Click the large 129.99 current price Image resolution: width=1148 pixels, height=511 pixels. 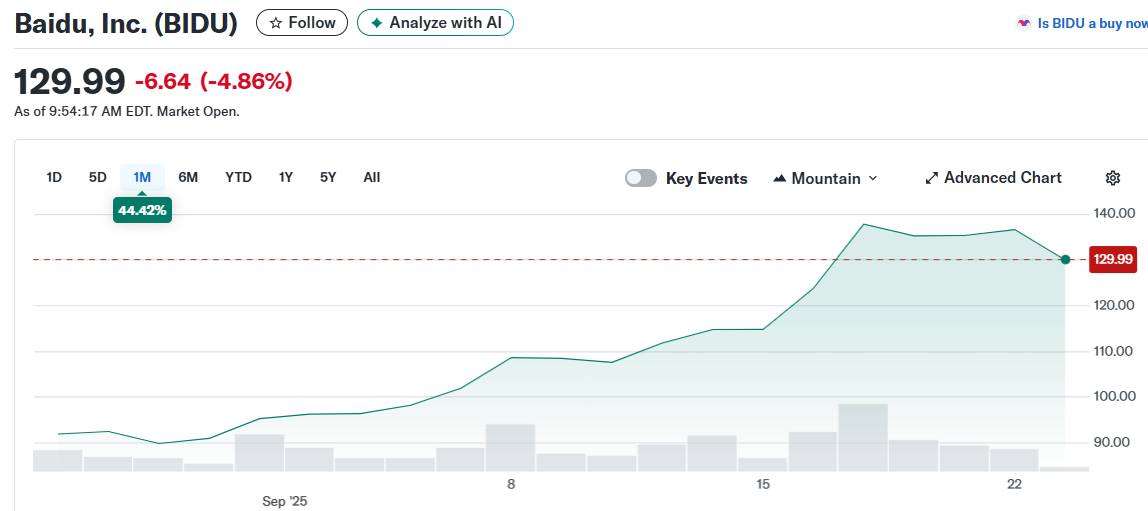click(x=70, y=81)
